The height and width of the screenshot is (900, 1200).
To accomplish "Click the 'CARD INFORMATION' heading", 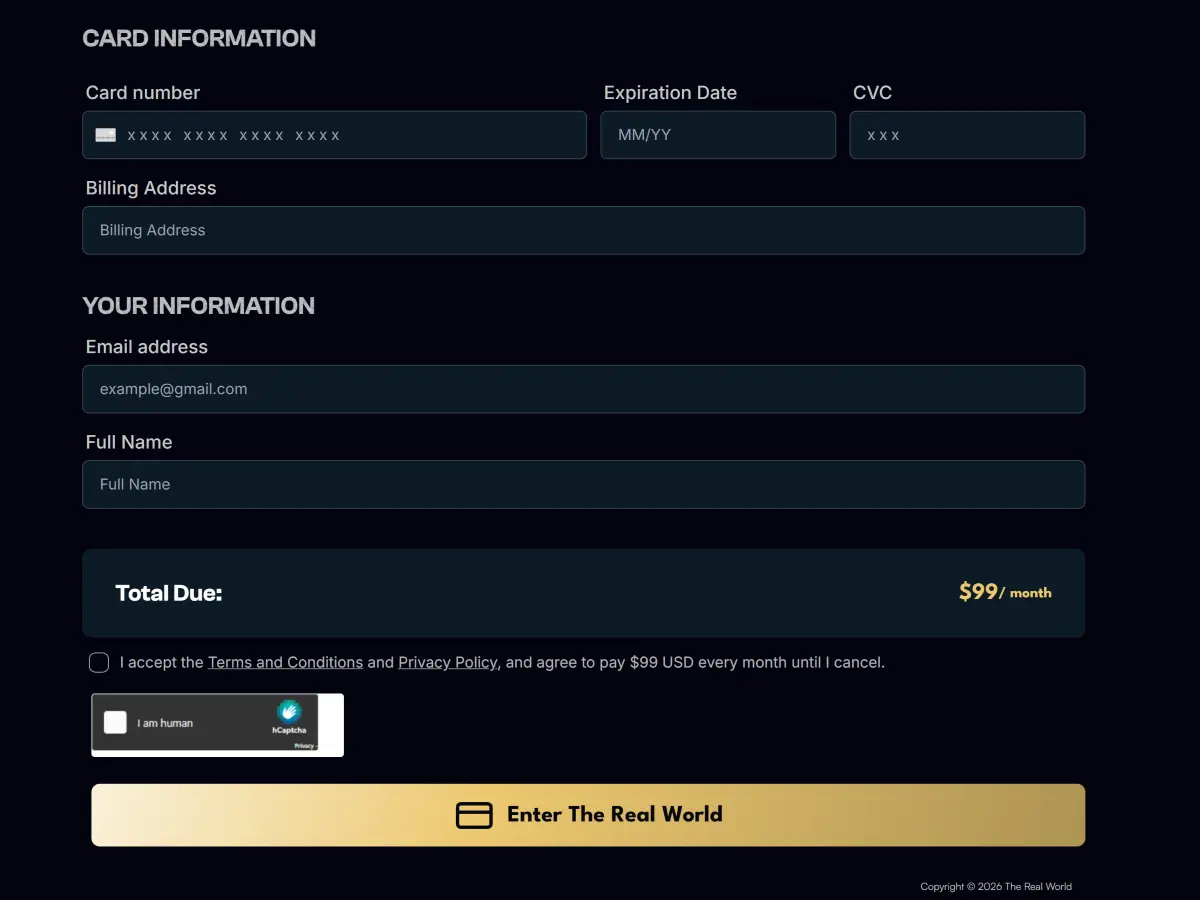I will (198, 38).
